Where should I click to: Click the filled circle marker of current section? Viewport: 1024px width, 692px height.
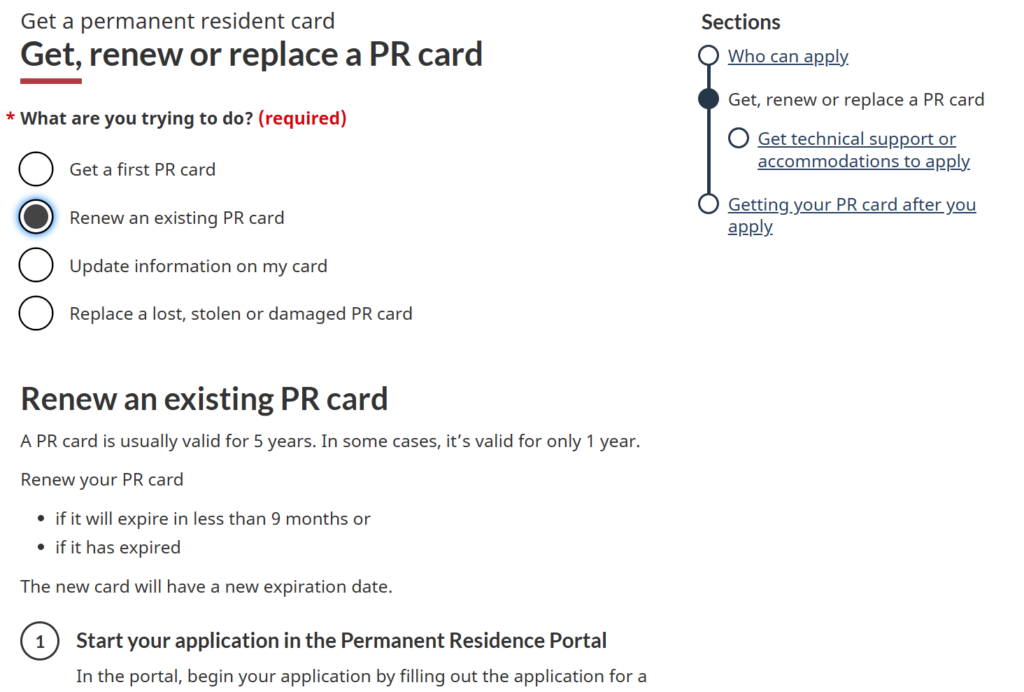(x=708, y=99)
